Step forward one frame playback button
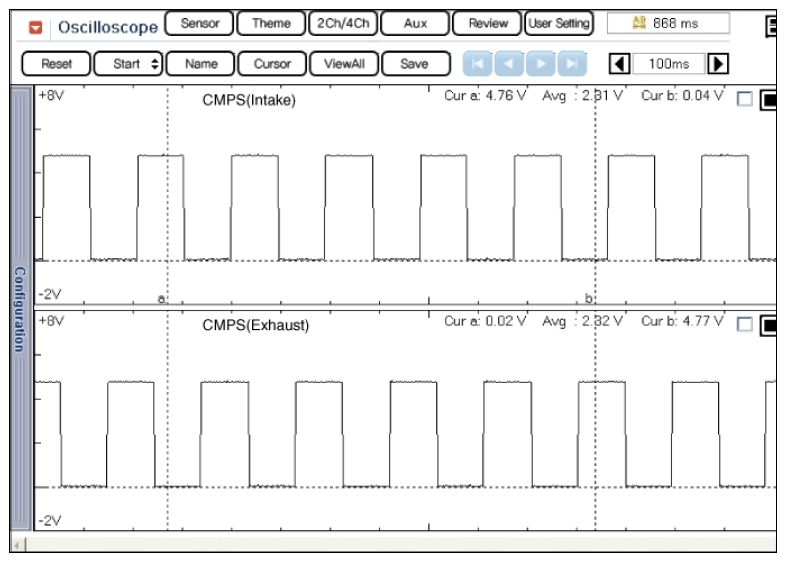This screenshot has height=562, width=786. tap(539, 64)
